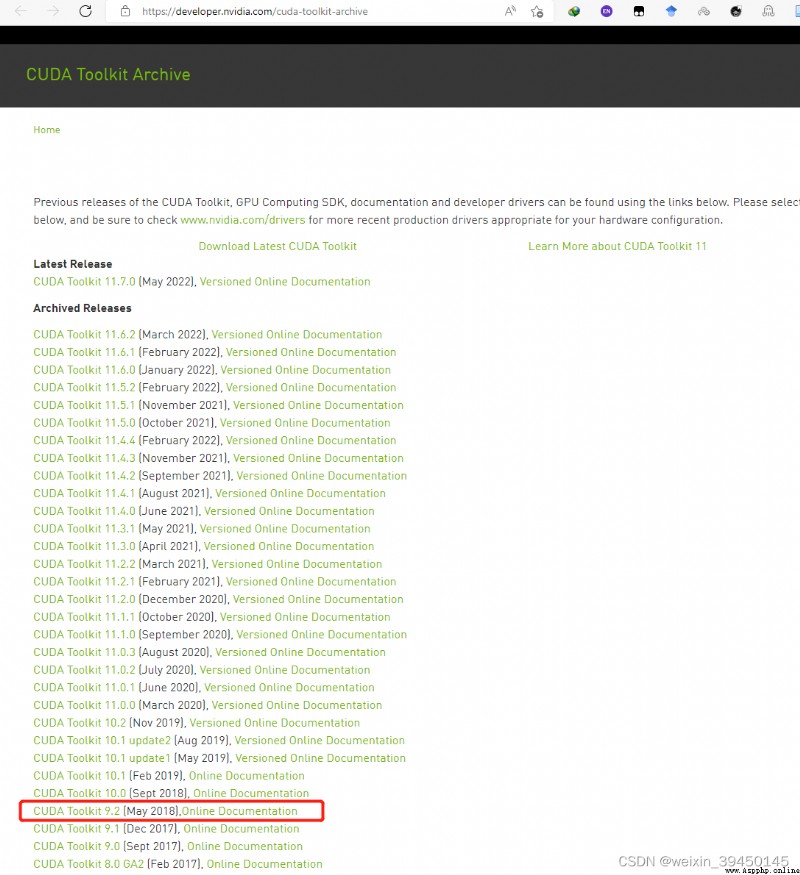
Task: Open CUDA Toolkit 11.6.2 download page
Action: [x=84, y=334]
